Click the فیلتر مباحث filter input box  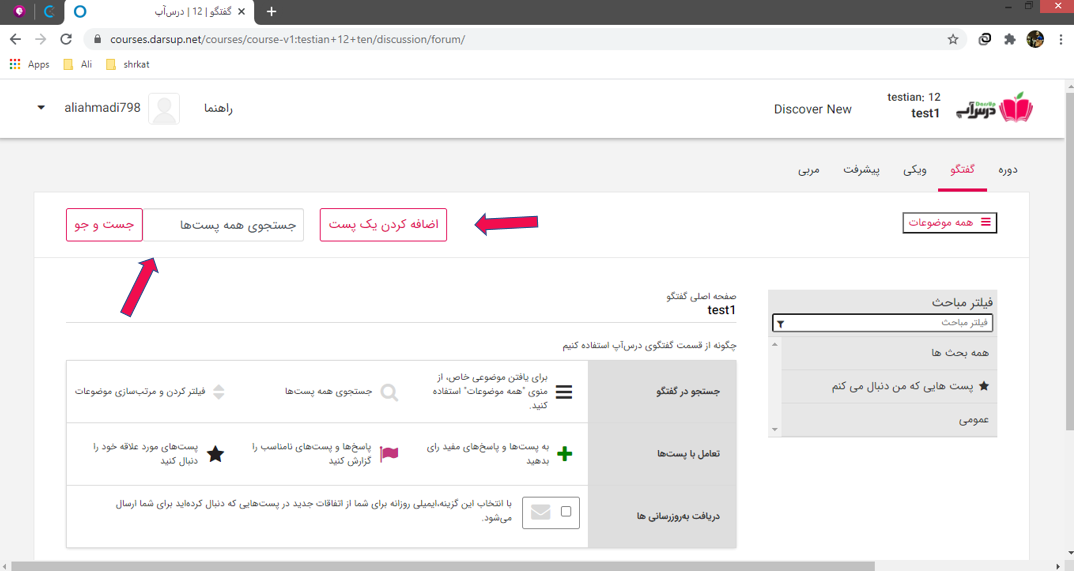coord(883,323)
